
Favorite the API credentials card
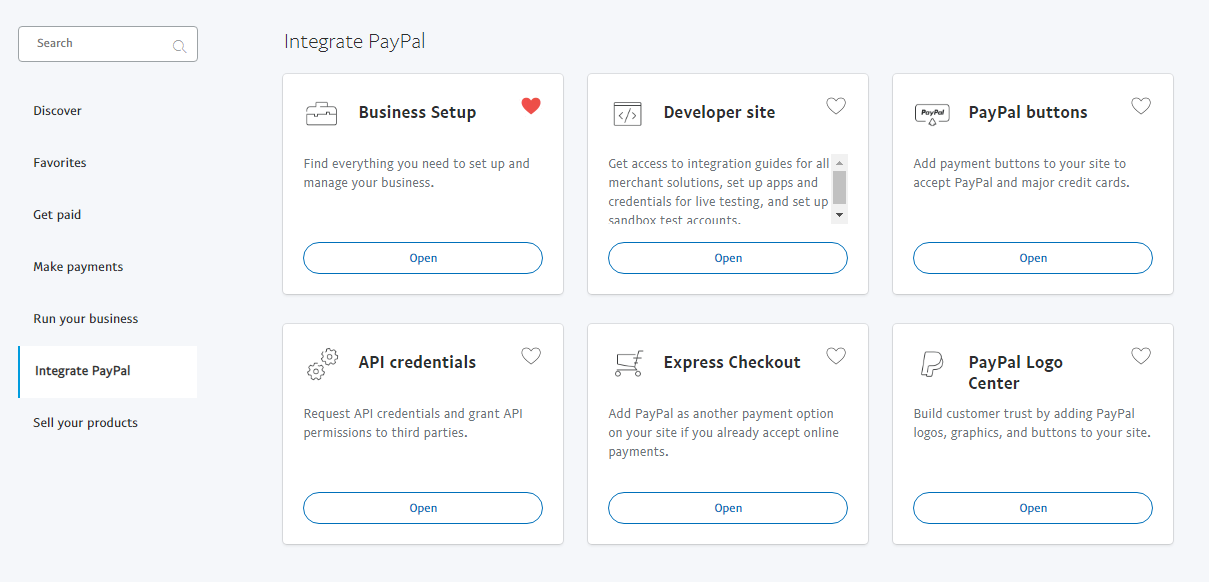[531, 356]
